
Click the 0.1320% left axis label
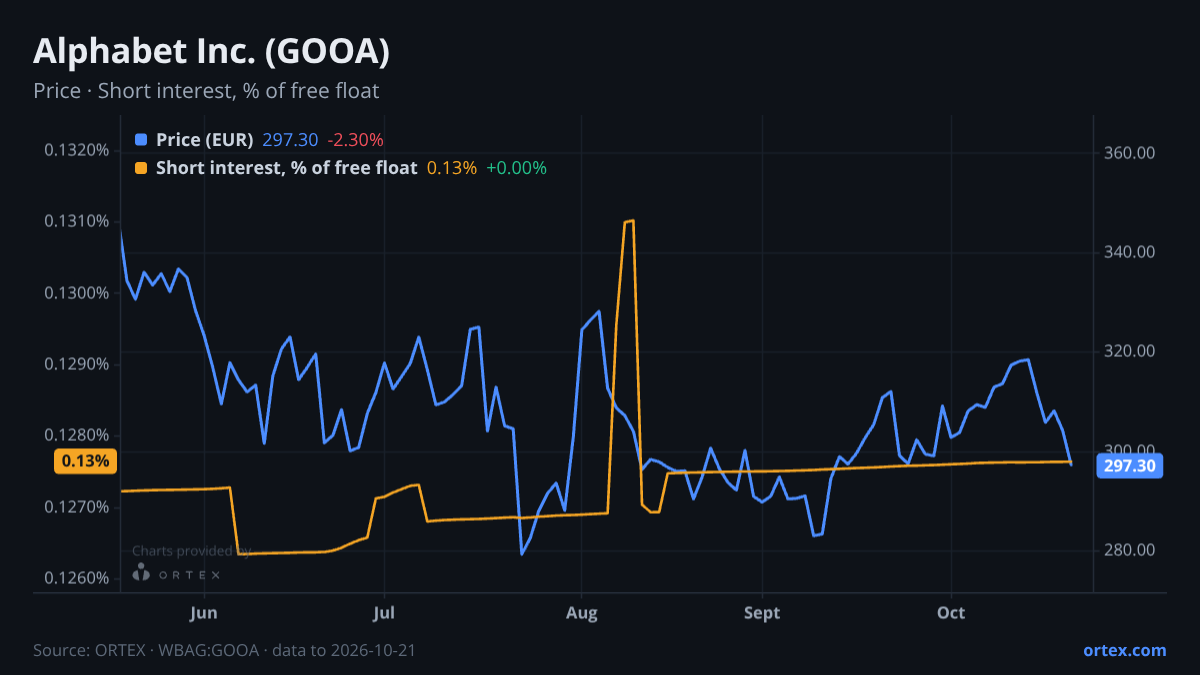point(76,150)
